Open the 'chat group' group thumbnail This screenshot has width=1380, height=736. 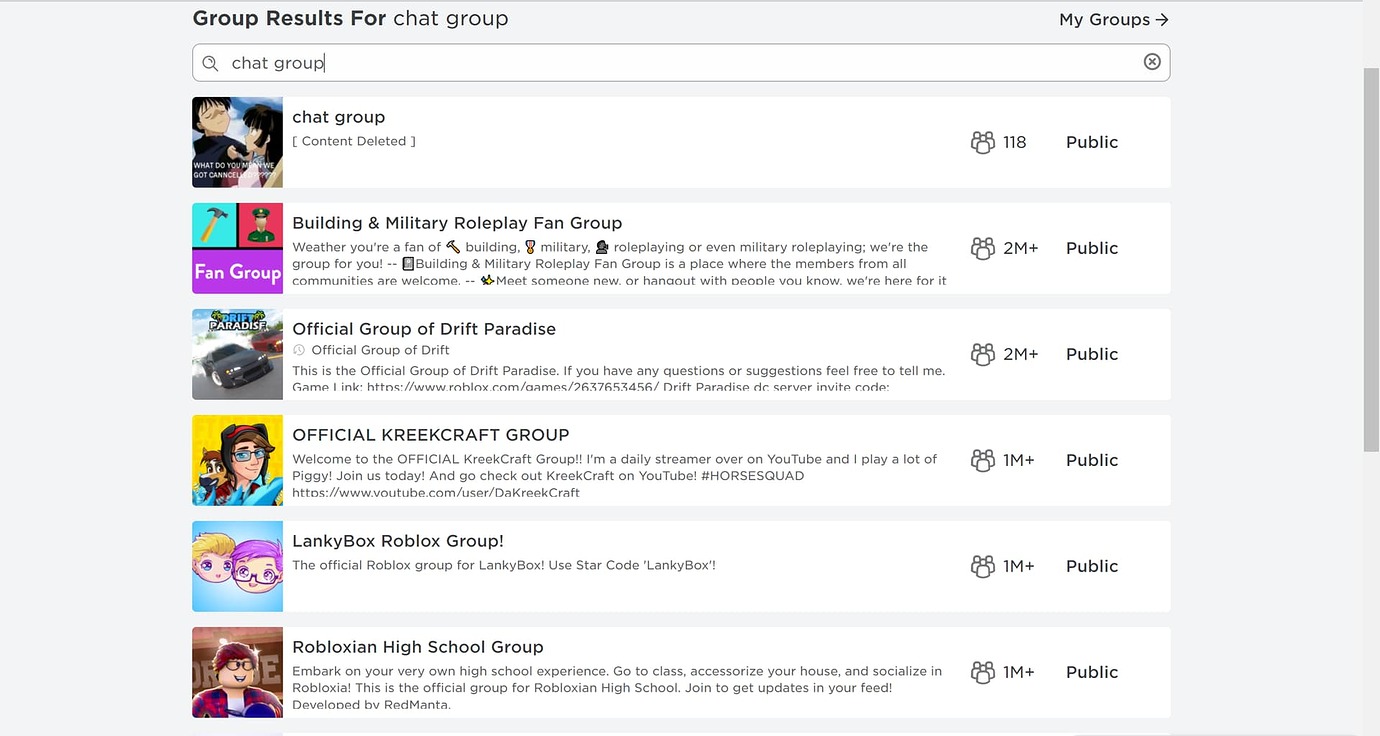click(x=237, y=142)
